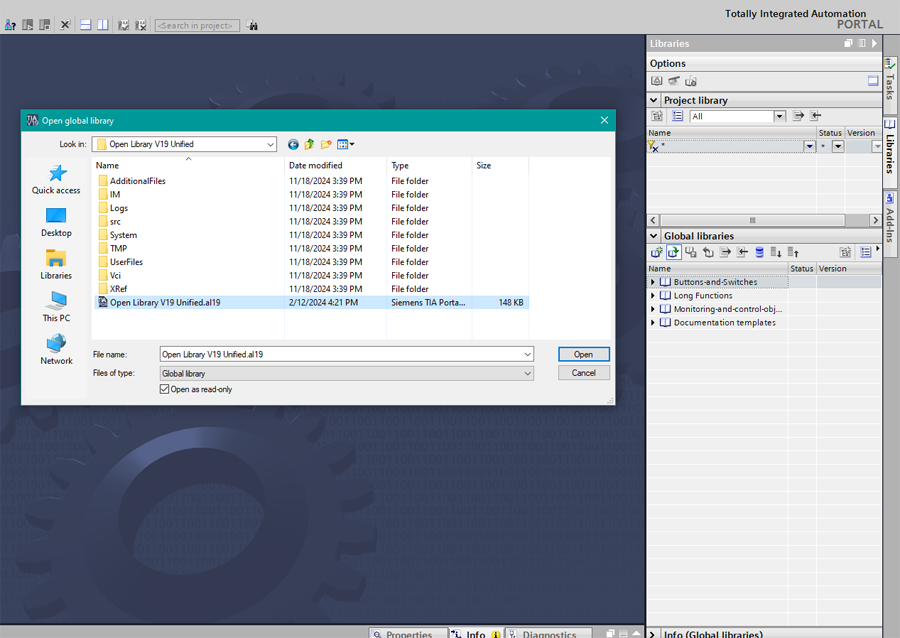Select Open Library V19 Unified.al19 file

click(311, 302)
